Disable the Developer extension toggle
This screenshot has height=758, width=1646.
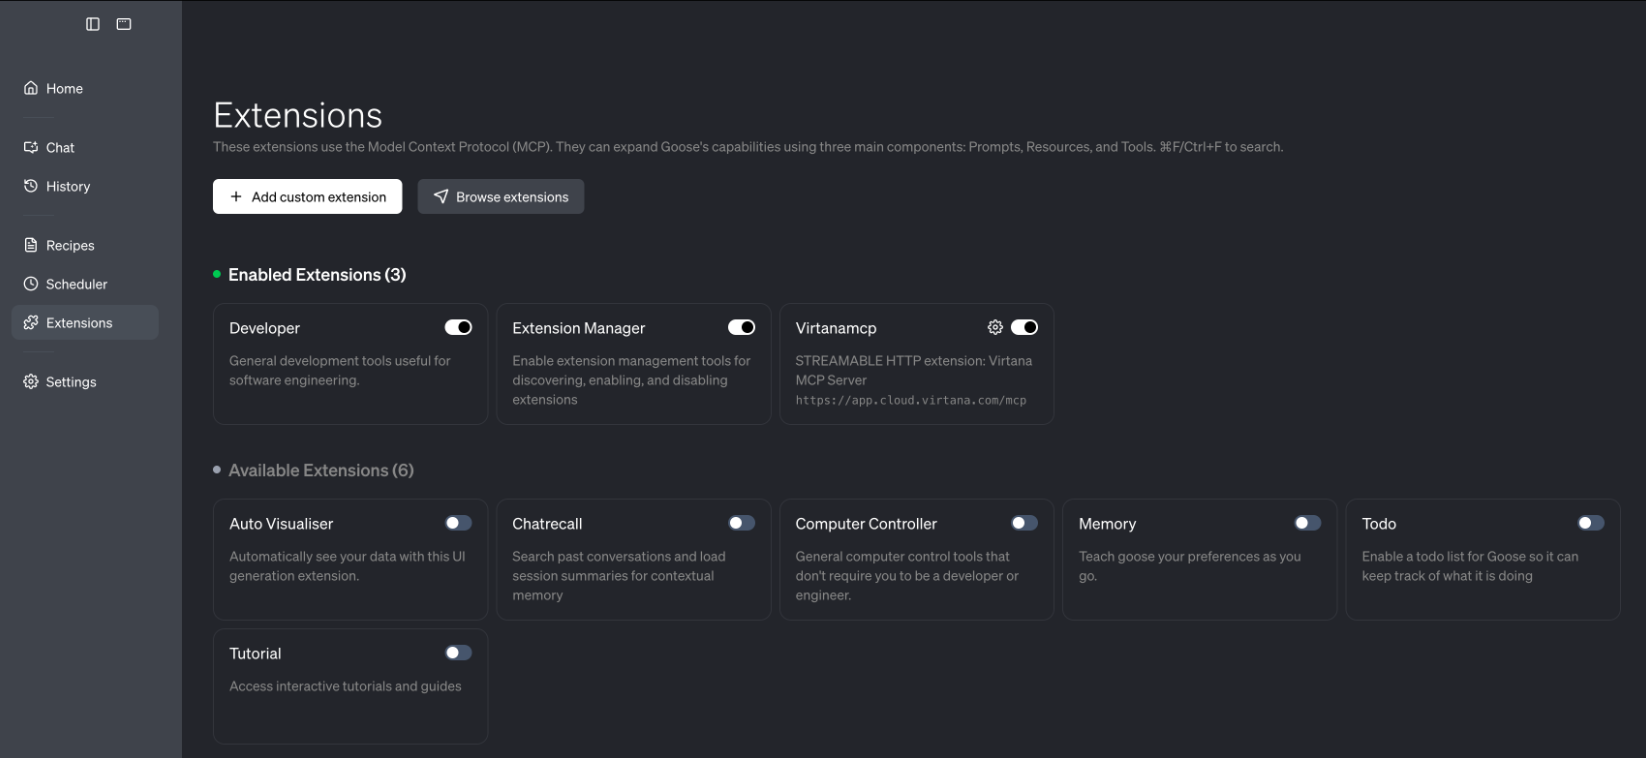(458, 327)
